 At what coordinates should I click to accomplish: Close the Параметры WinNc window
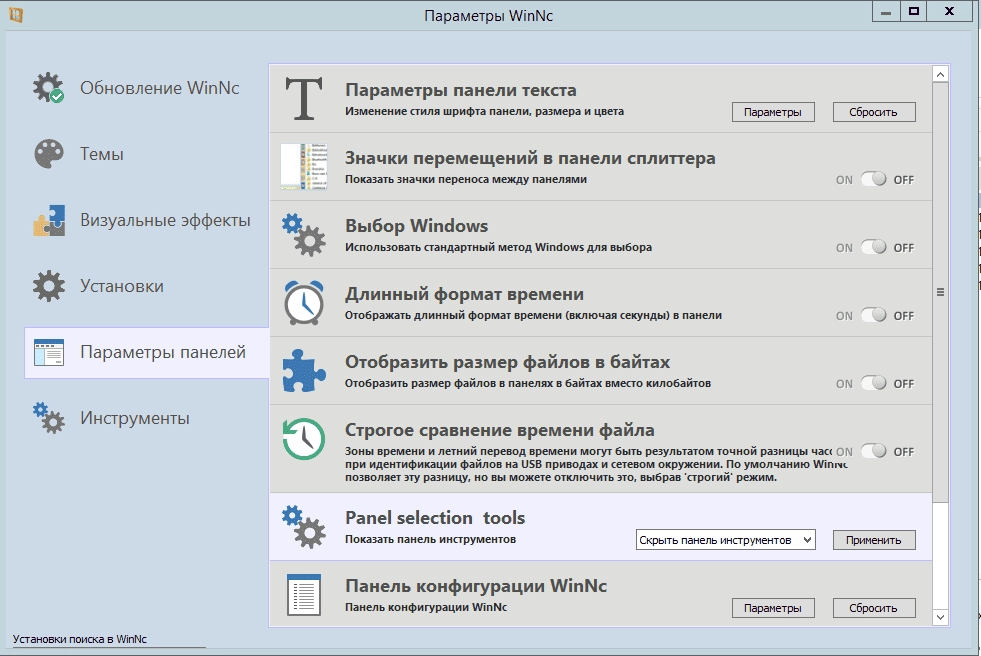pyautogui.click(x=949, y=12)
